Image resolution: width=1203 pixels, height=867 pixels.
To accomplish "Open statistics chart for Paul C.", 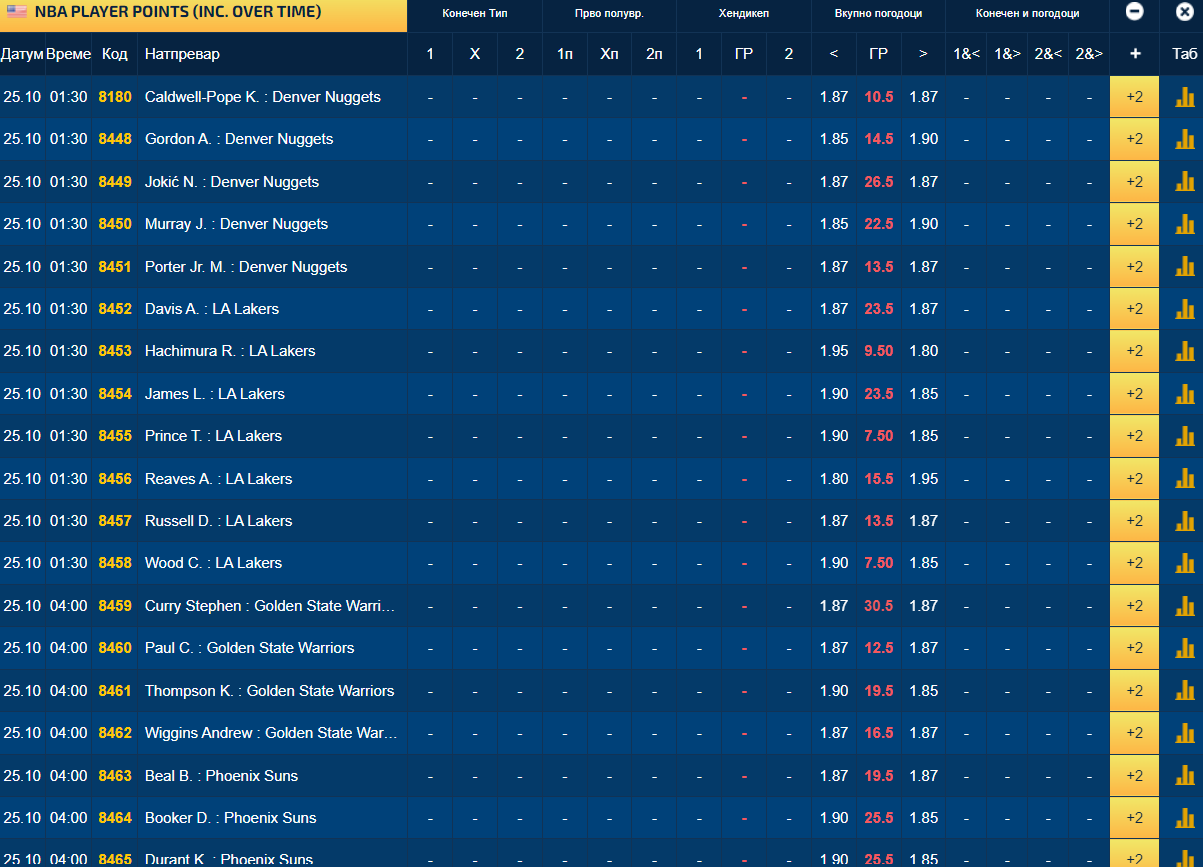I will coord(1184,648).
